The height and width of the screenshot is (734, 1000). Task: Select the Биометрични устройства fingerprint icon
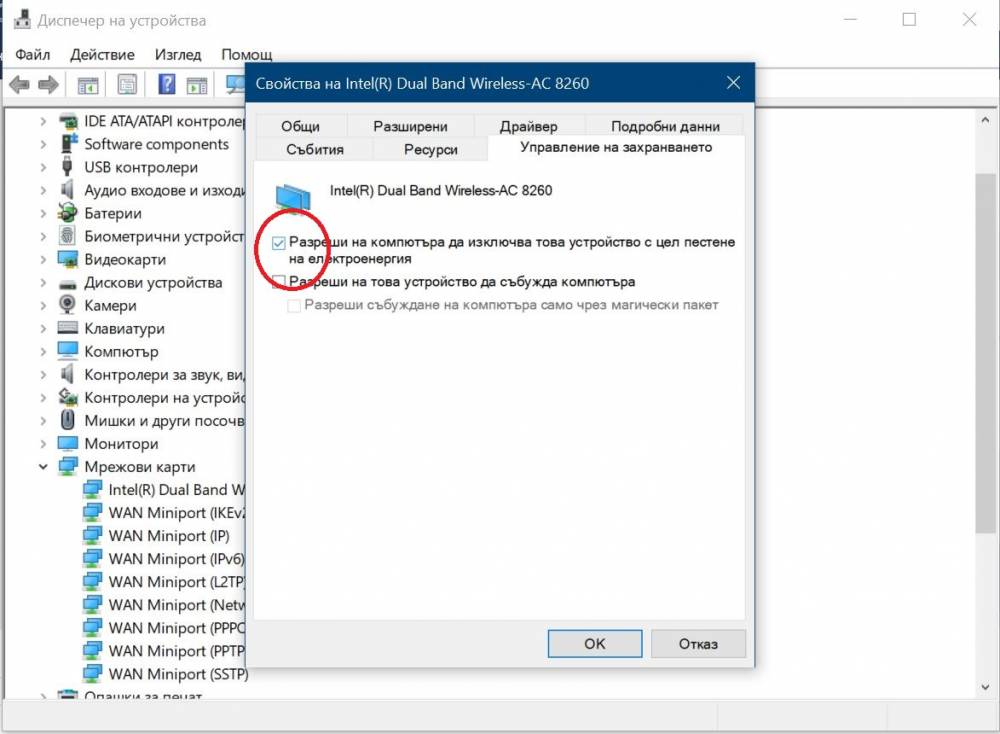tap(67, 236)
